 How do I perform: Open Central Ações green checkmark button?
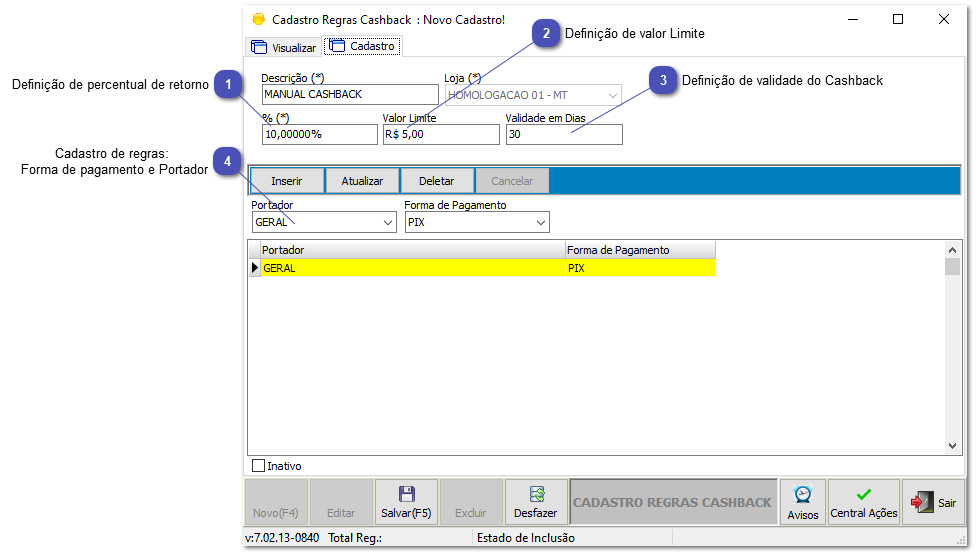(864, 502)
